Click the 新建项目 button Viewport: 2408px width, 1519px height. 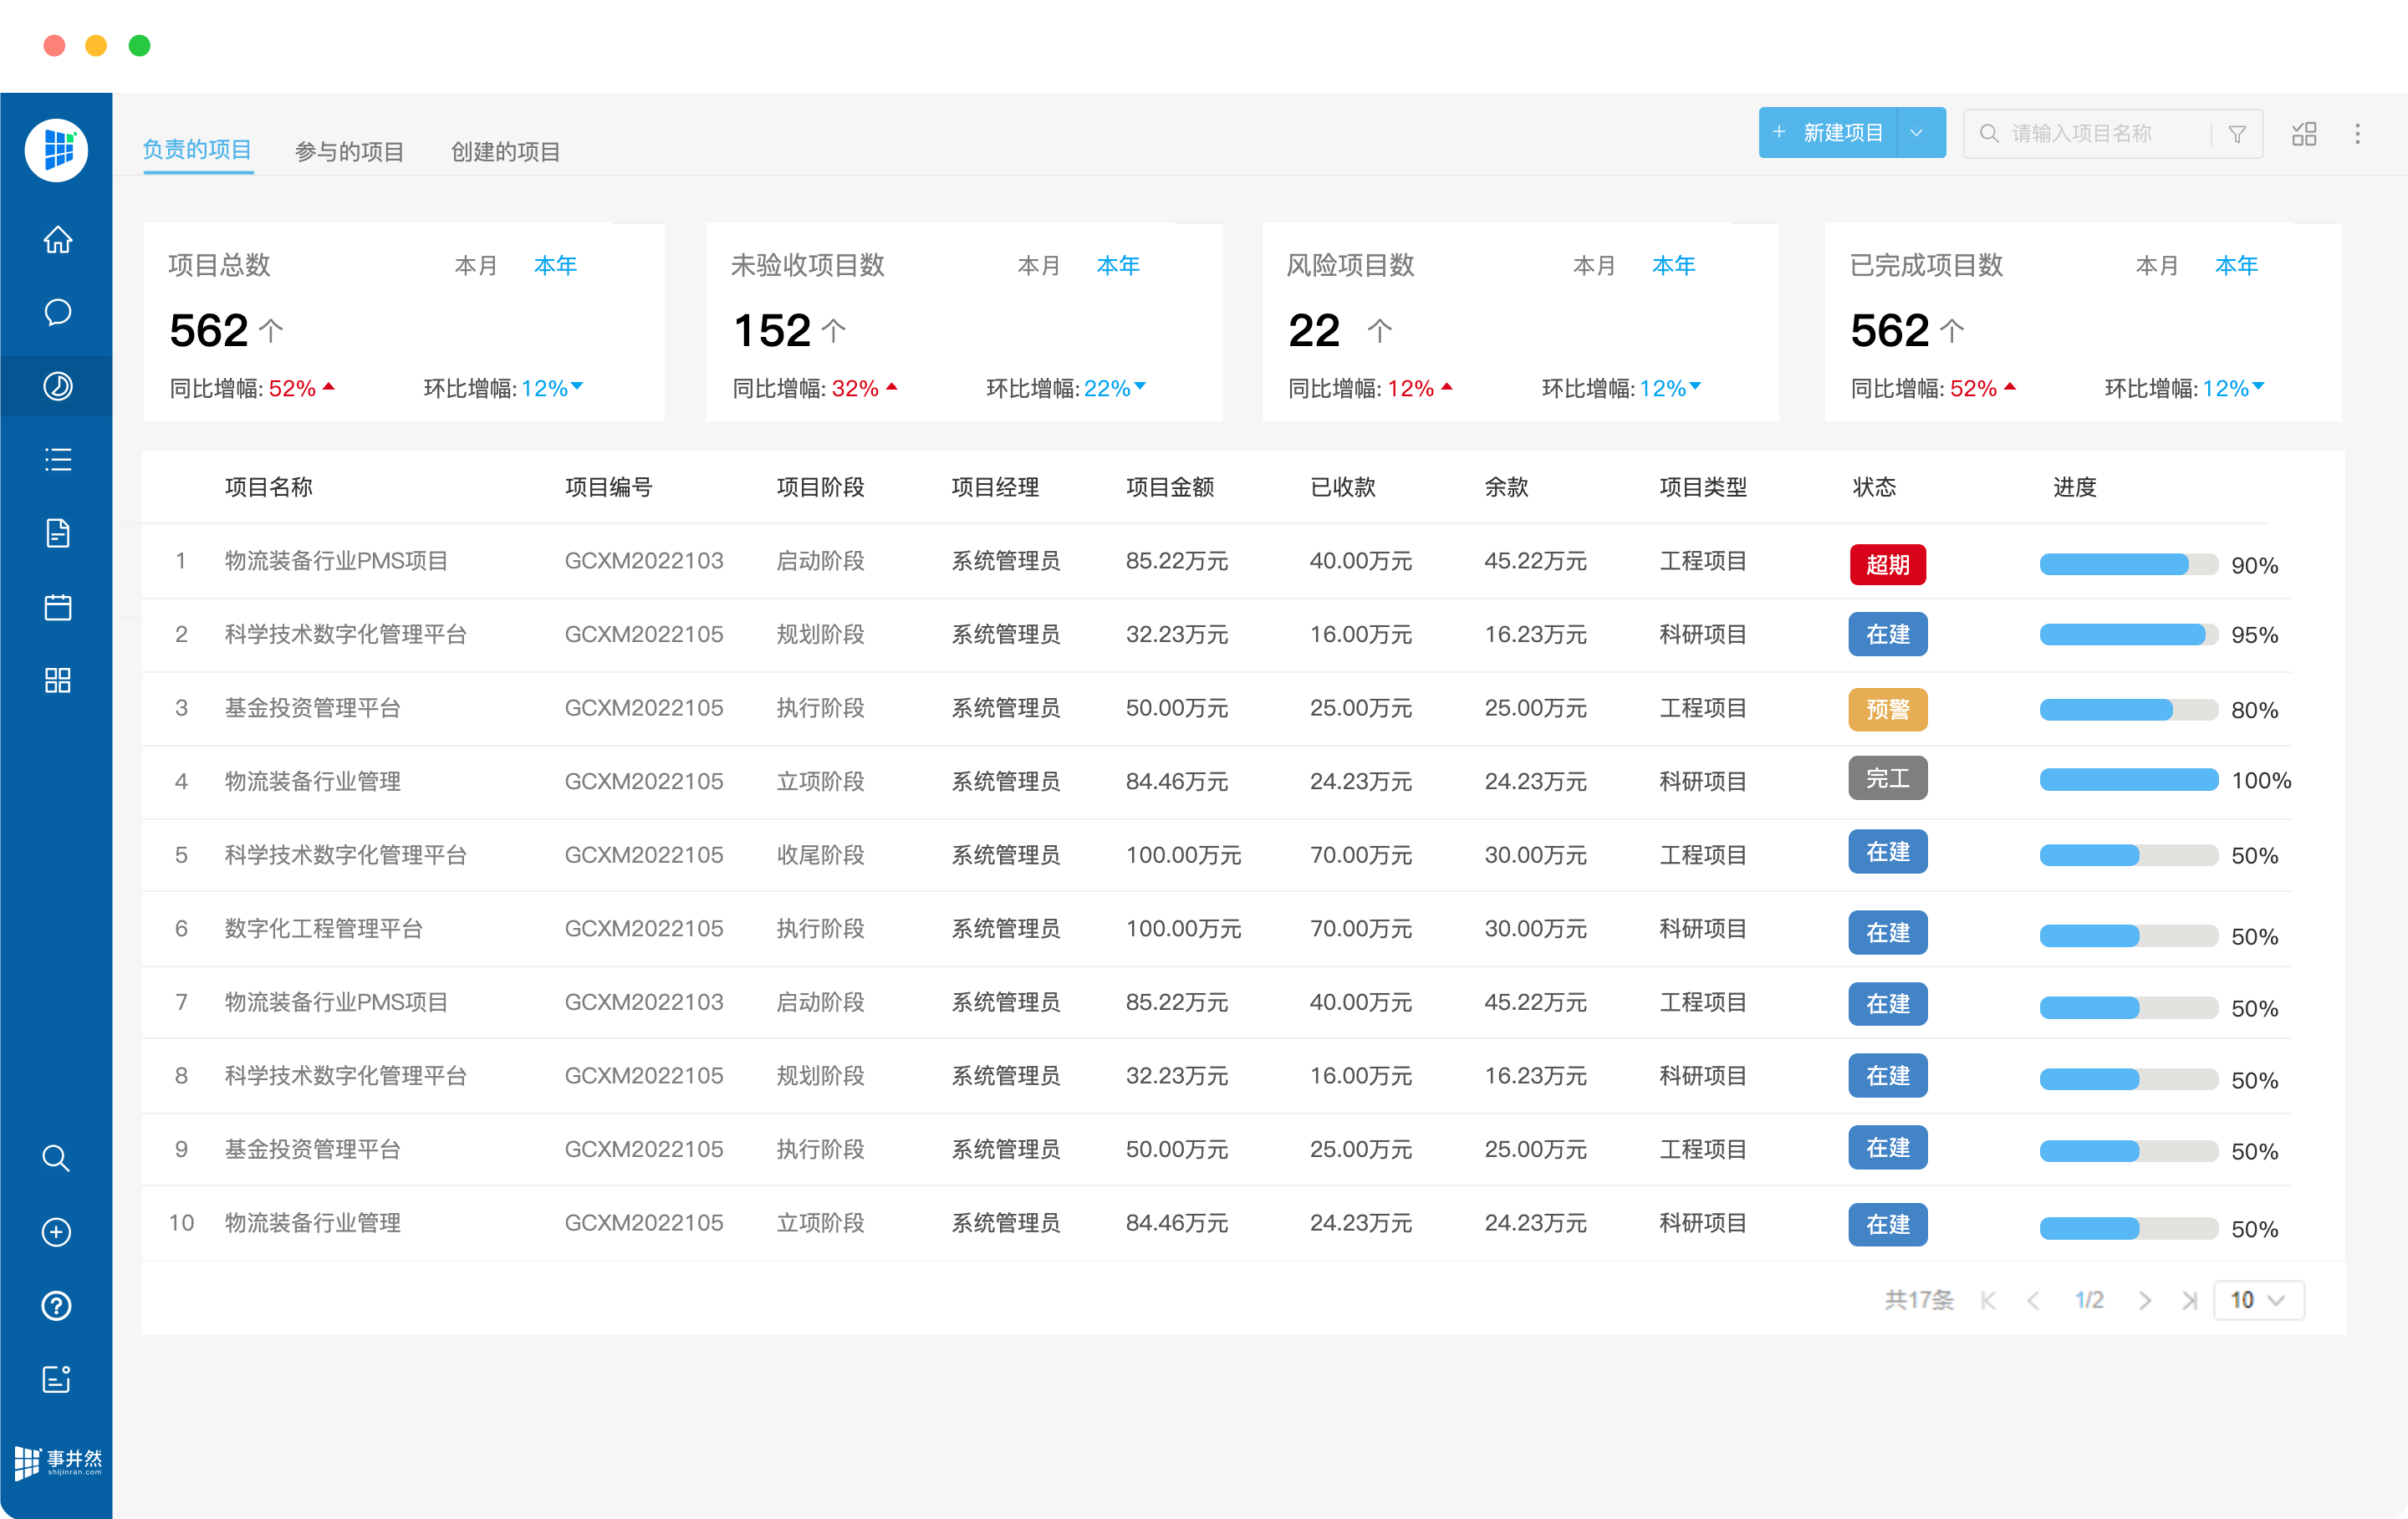[1828, 133]
